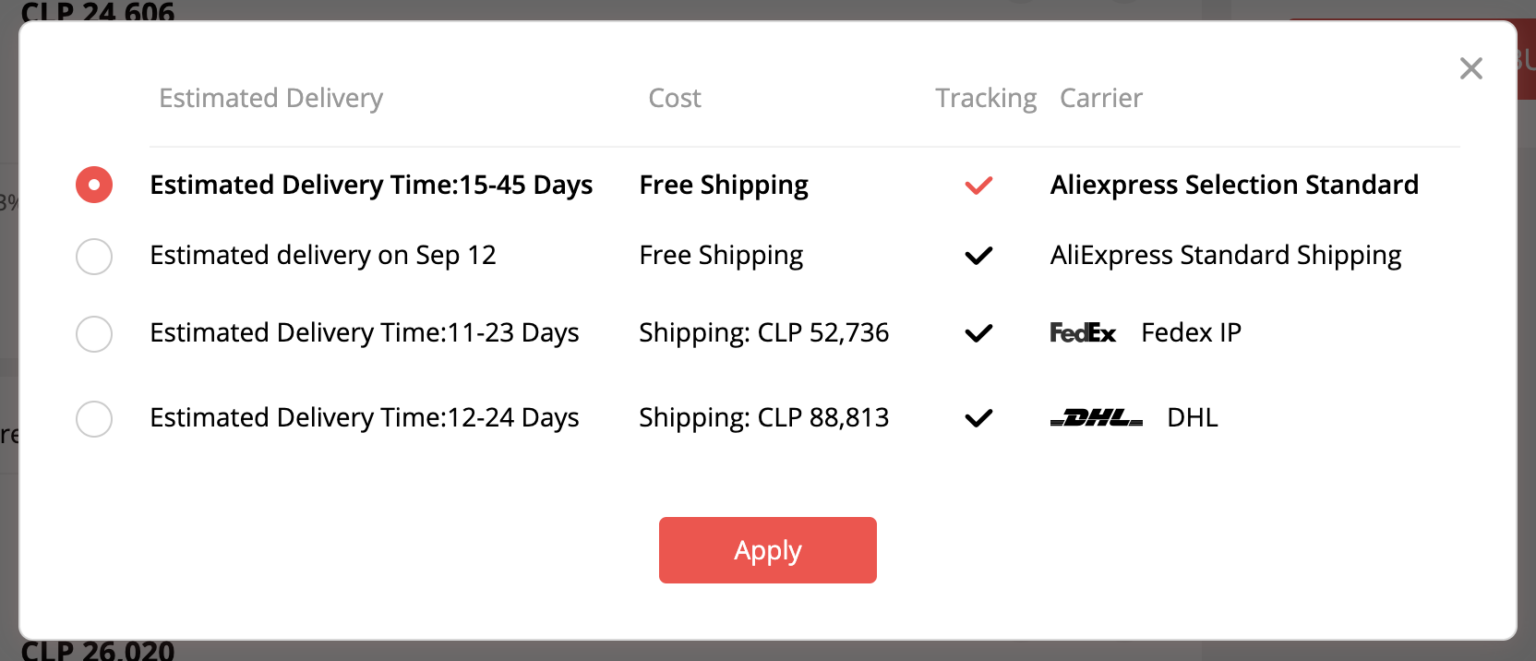
Task: Click the red tracking checkmark for Aliexpress Selection Standard
Action: coord(978,185)
